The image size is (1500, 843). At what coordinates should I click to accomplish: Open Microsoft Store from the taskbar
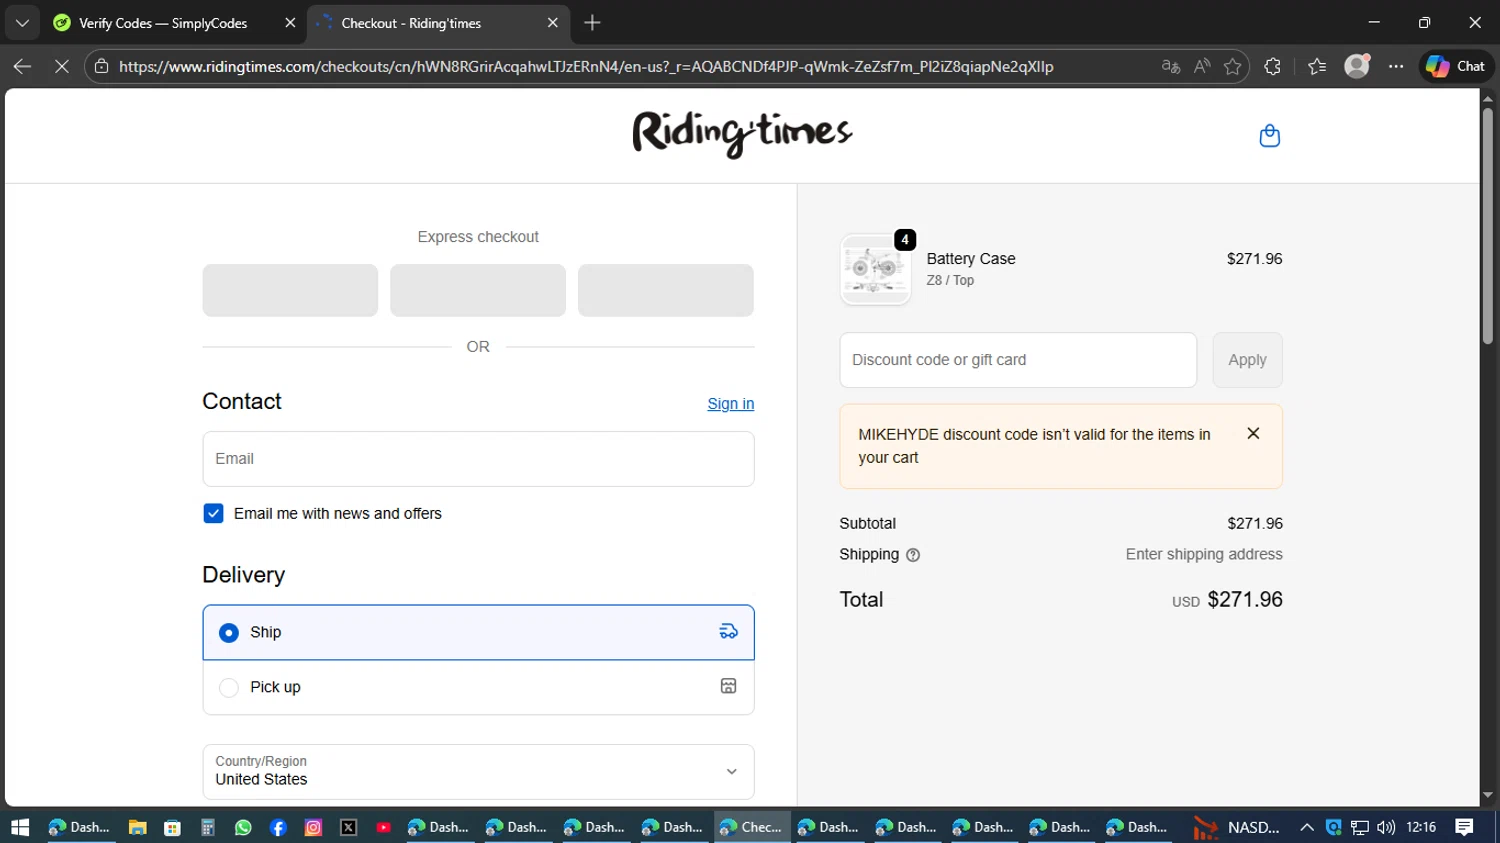pyautogui.click(x=172, y=827)
